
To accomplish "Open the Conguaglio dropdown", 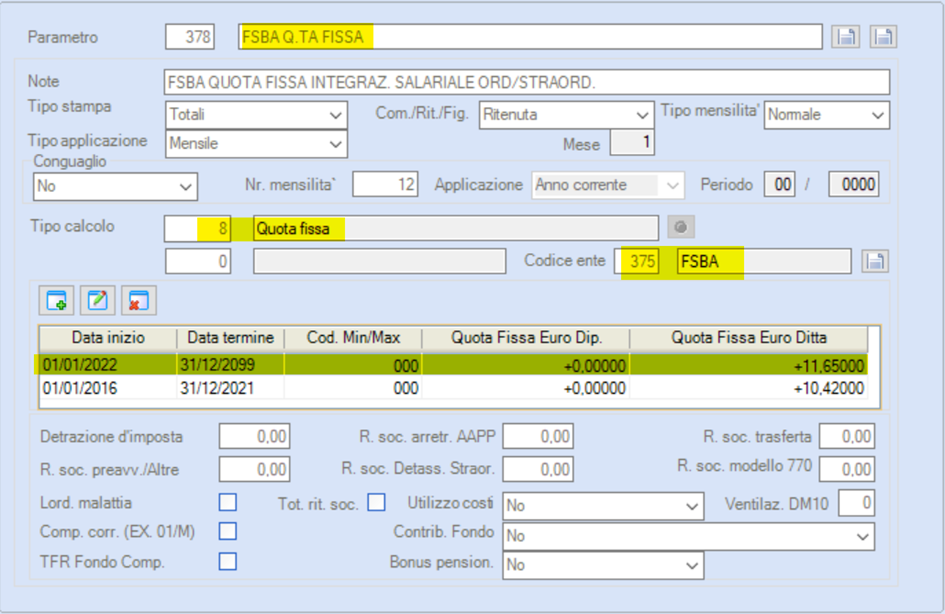I will [115, 186].
